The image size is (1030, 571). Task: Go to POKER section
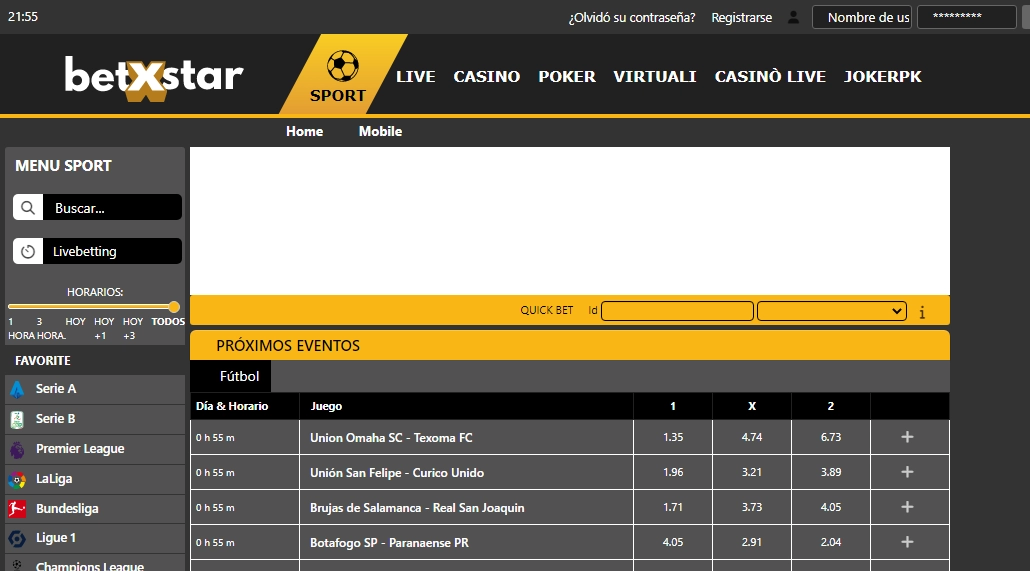pyautogui.click(x=567, y=76)
